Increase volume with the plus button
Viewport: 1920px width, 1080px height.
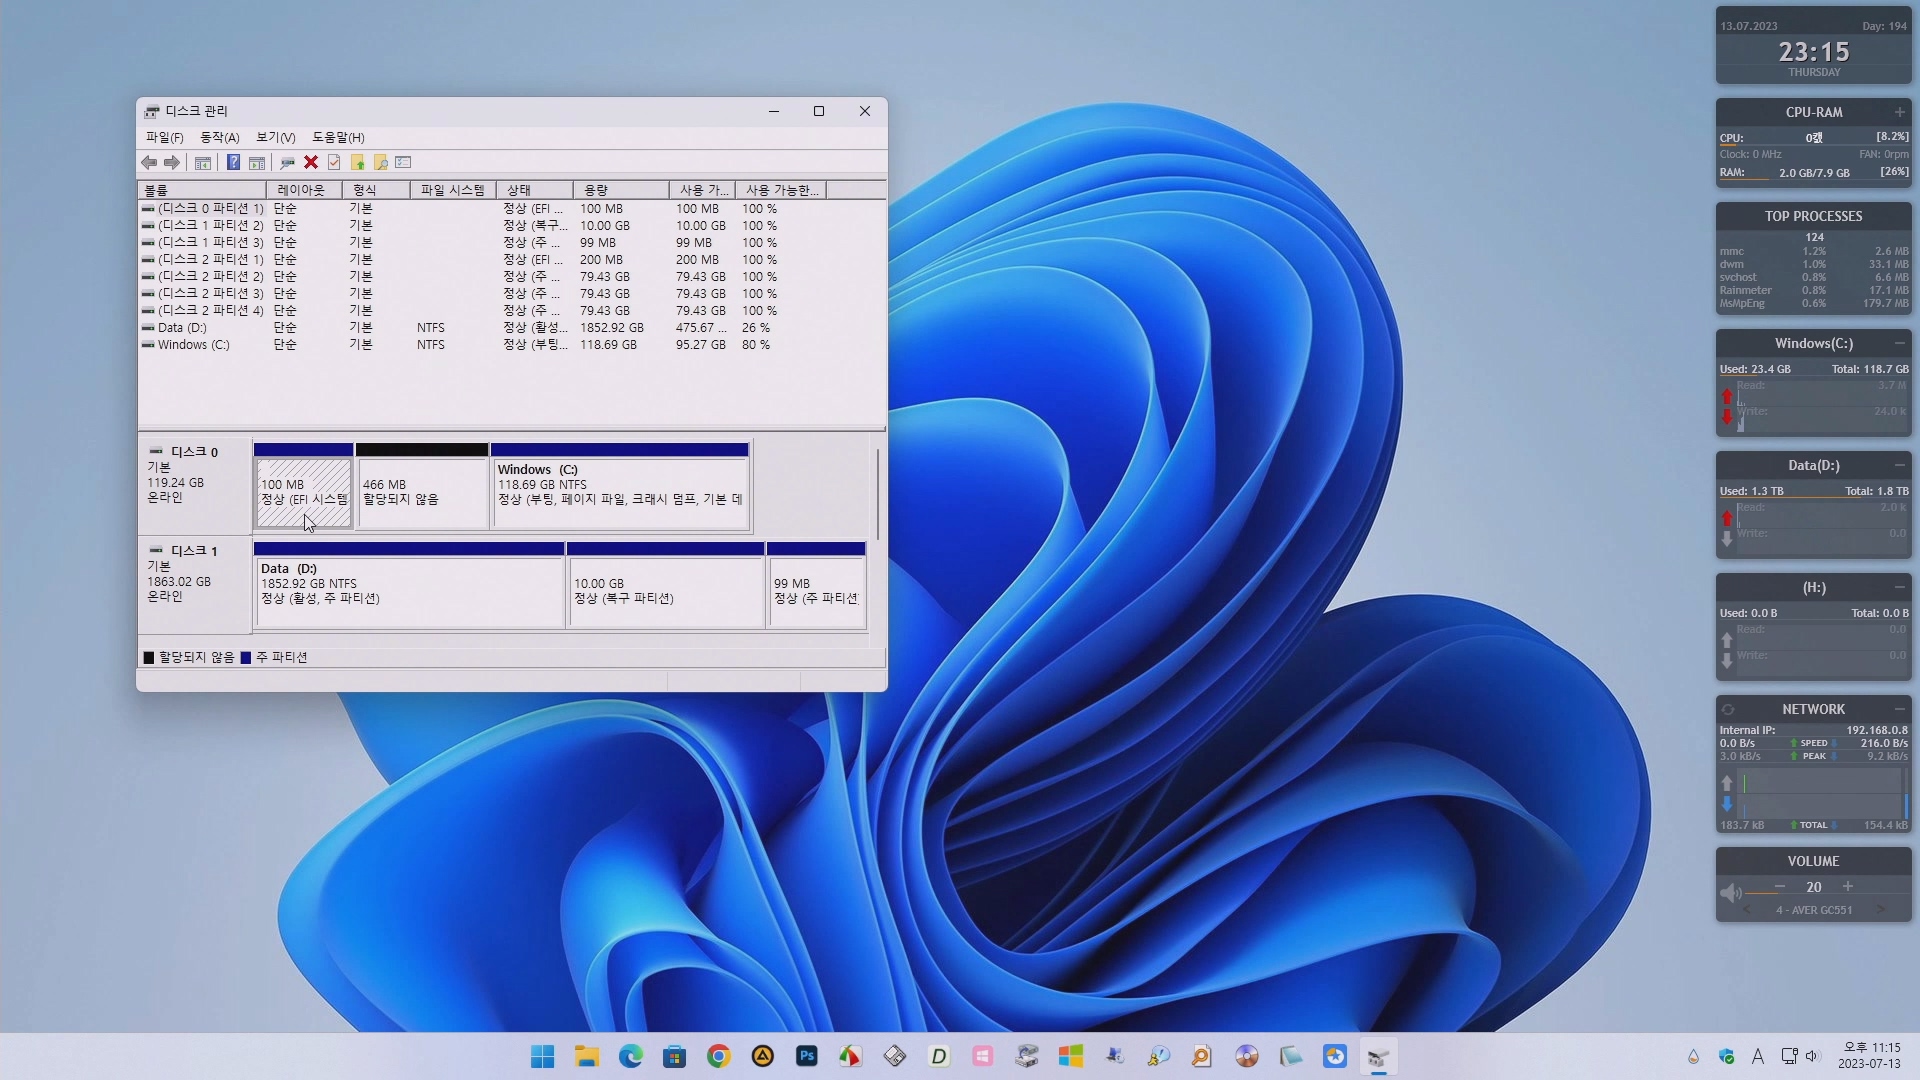pyautogui.click(x=1848, y=887)
